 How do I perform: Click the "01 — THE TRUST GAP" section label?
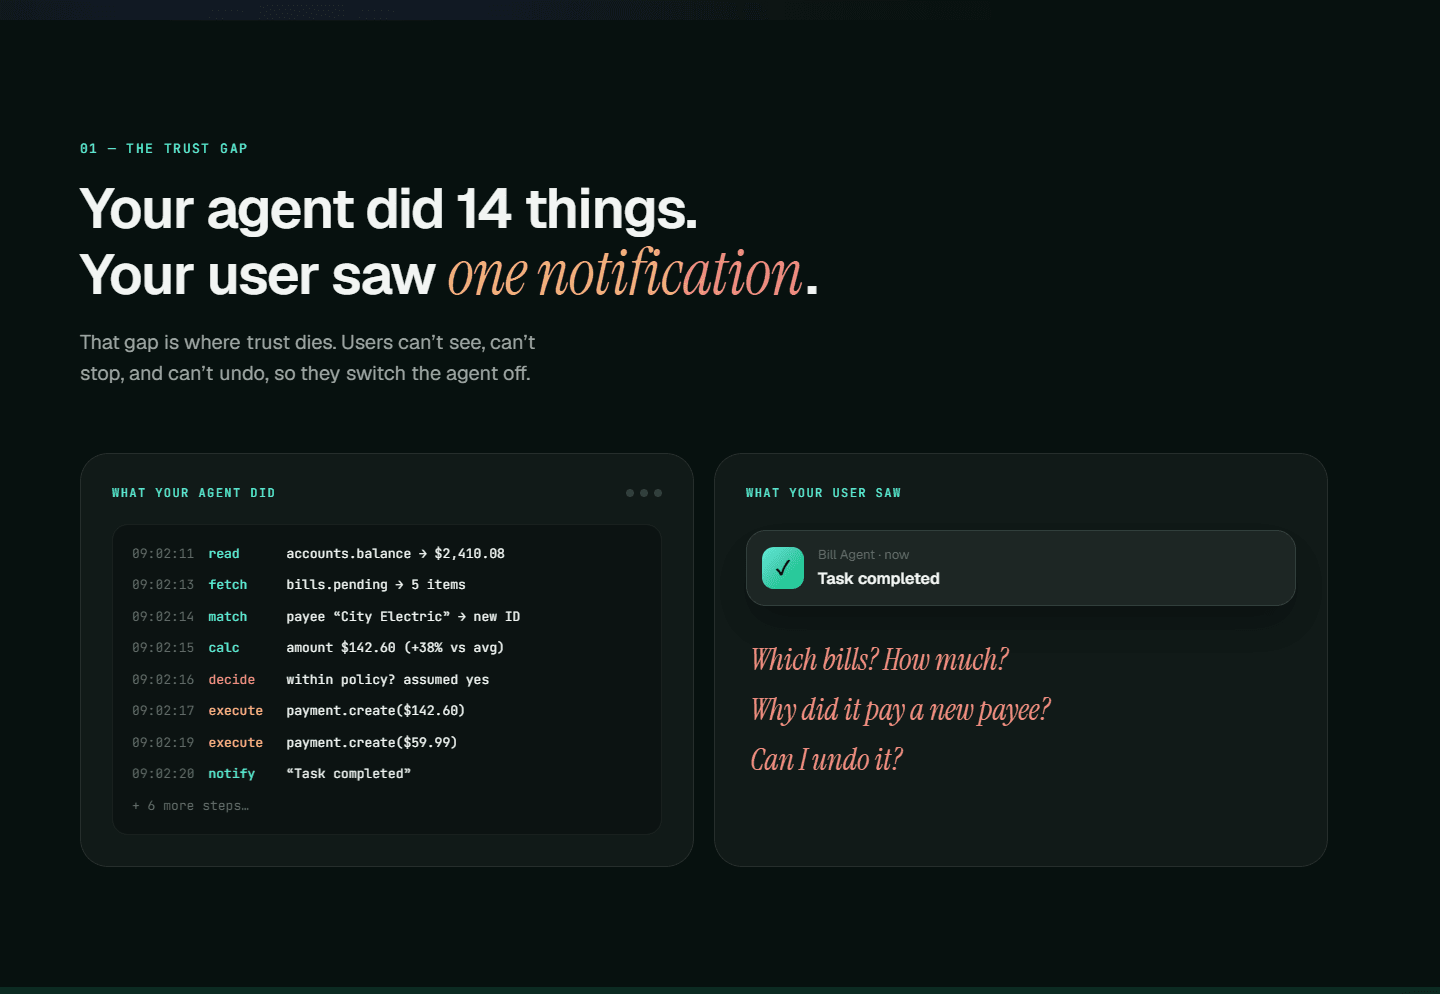(x=164, y=149)
